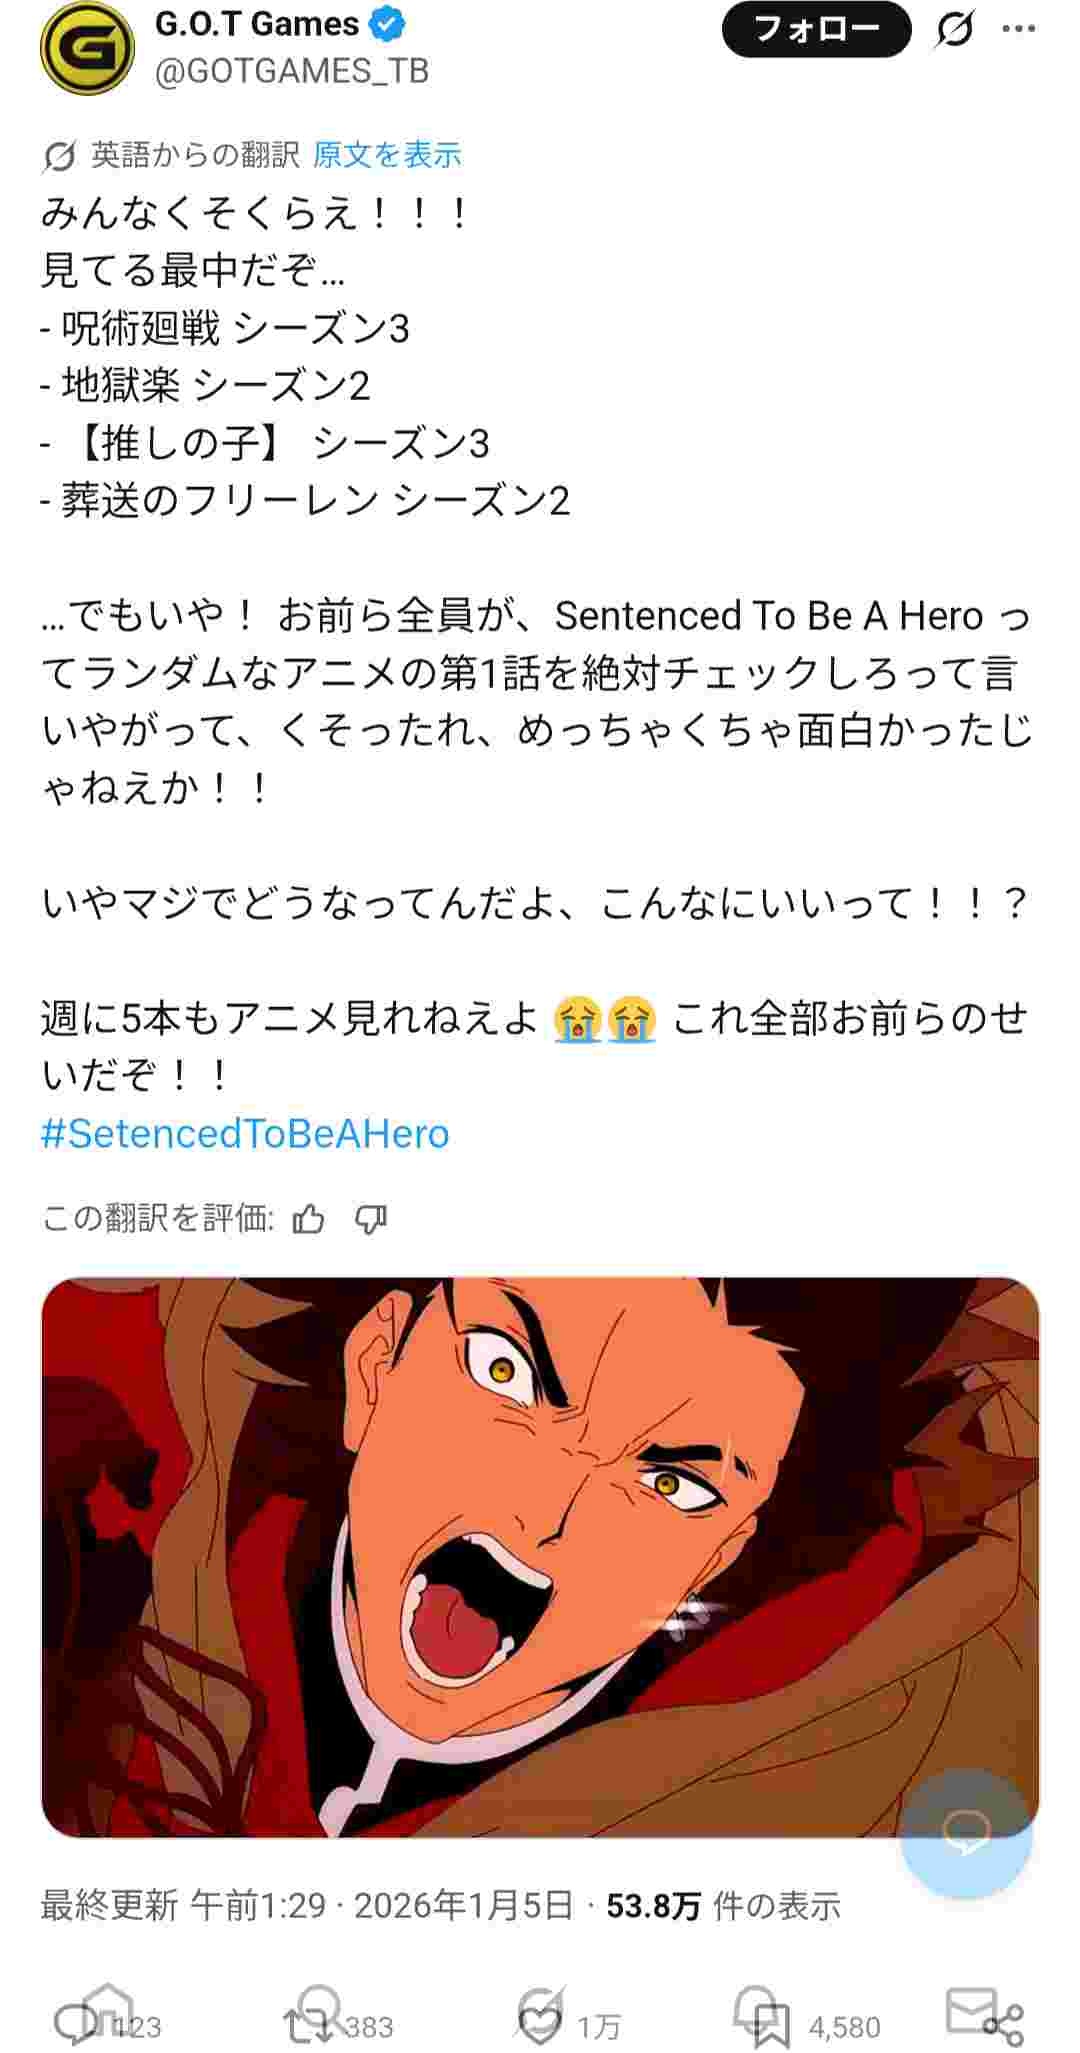
Task: Open the attached anime screenshot image
Action: 540,1557
